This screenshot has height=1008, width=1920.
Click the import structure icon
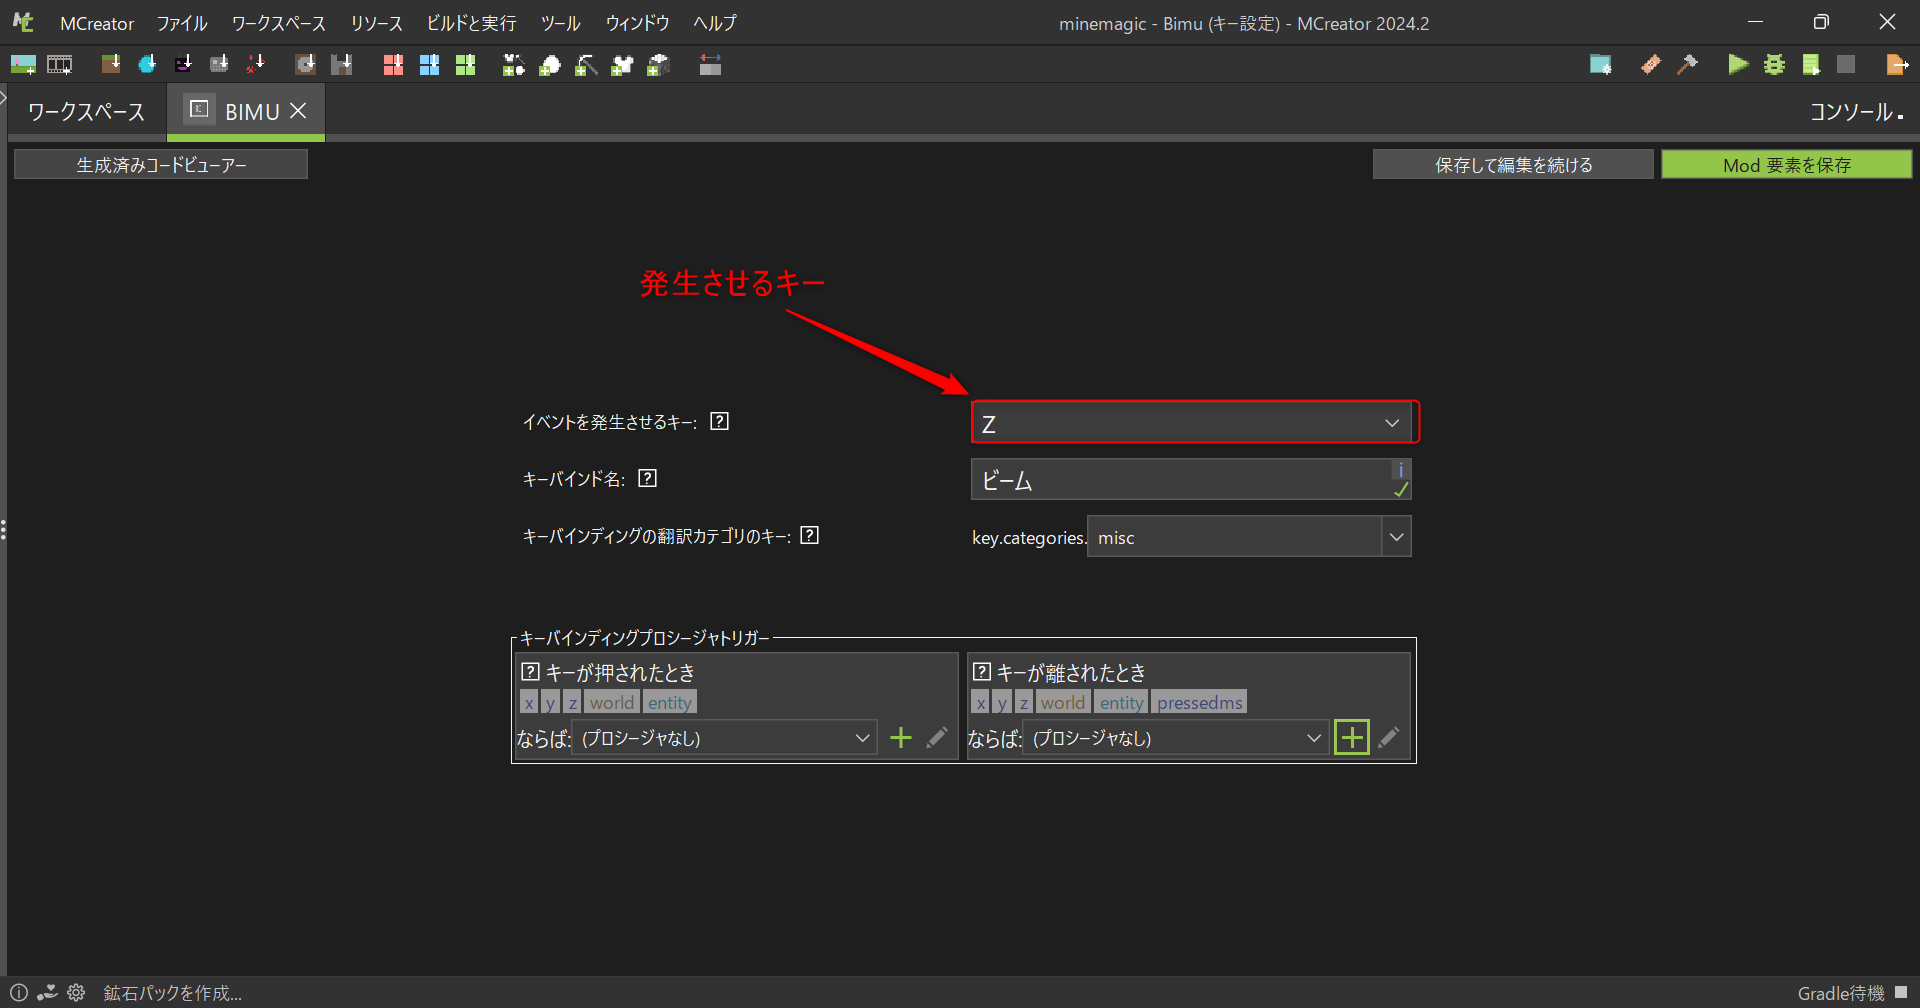pos(341,65)
